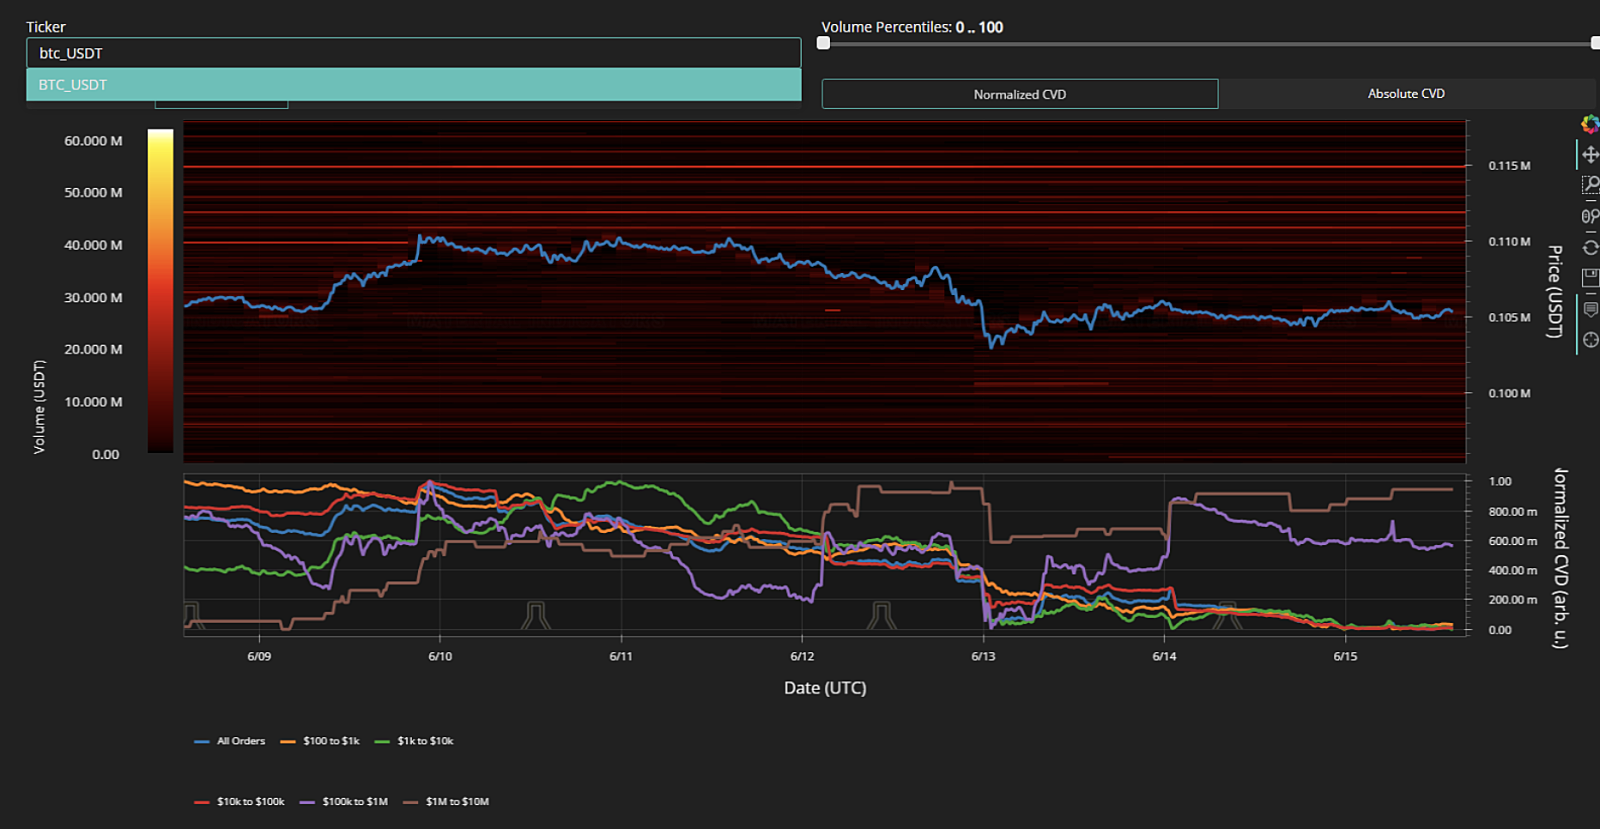The image size is (1600, 829).
Task: Click the Volume Percentiles slider track middle
Action: 1209,44
